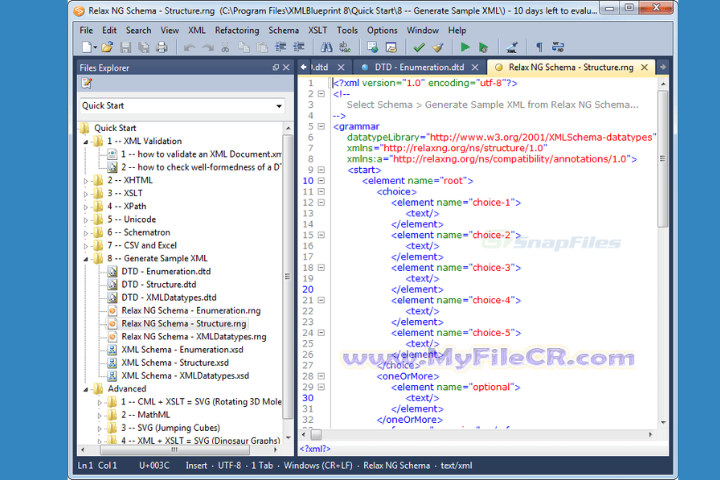Open the Refactoring menu
Image resolution: width=720 pixels, height=480 pixels.
pyautogui.click(x=237, y=30)
